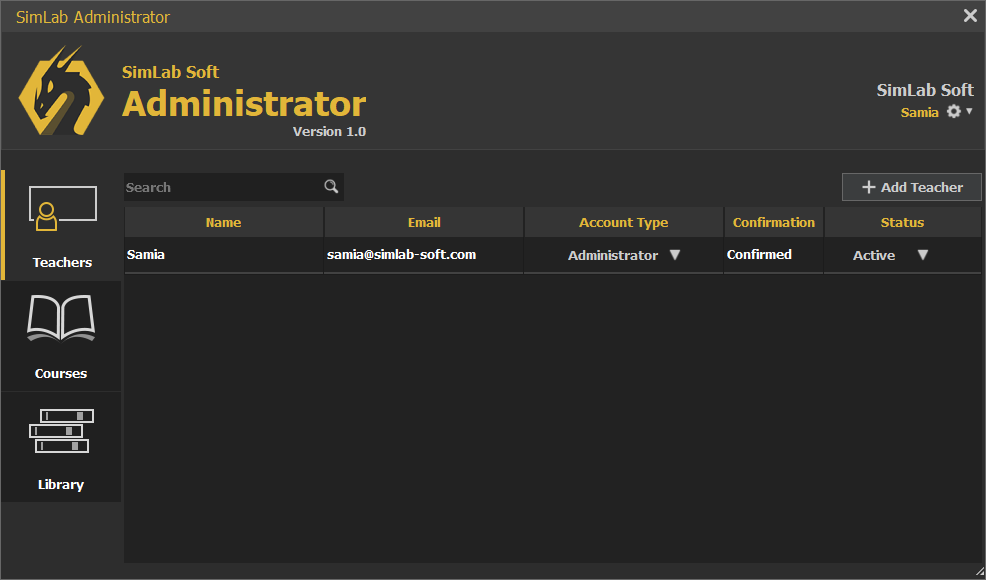Click the Add Teacher button
Screen dimensions: 986x580
(912, 187)
